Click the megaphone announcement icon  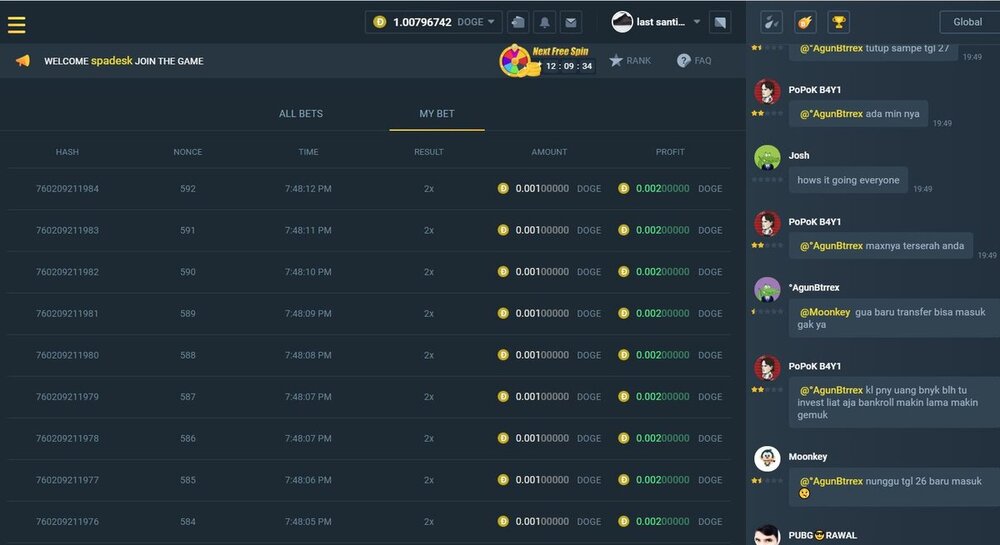[x=22, y=61]
